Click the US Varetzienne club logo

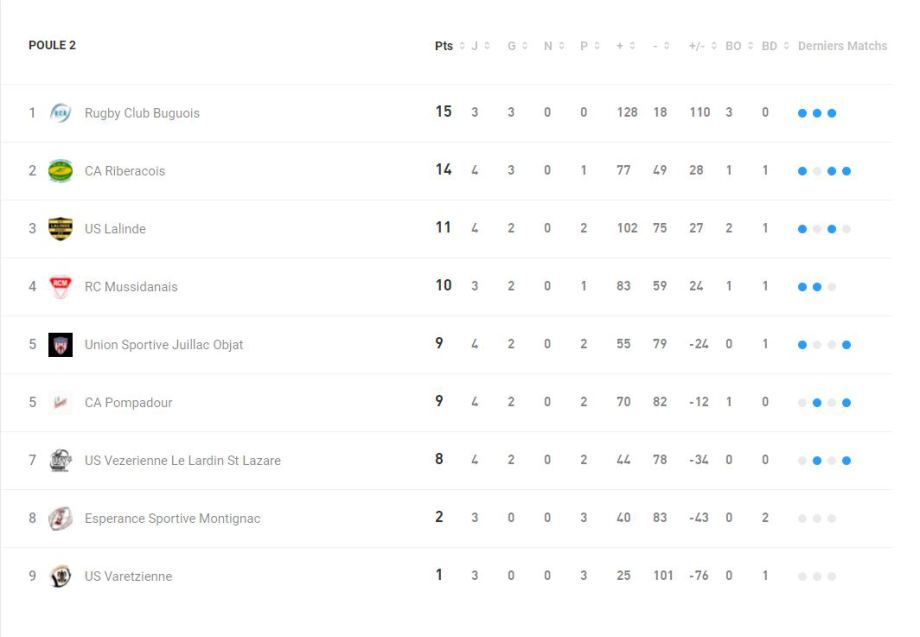(60, 577)
